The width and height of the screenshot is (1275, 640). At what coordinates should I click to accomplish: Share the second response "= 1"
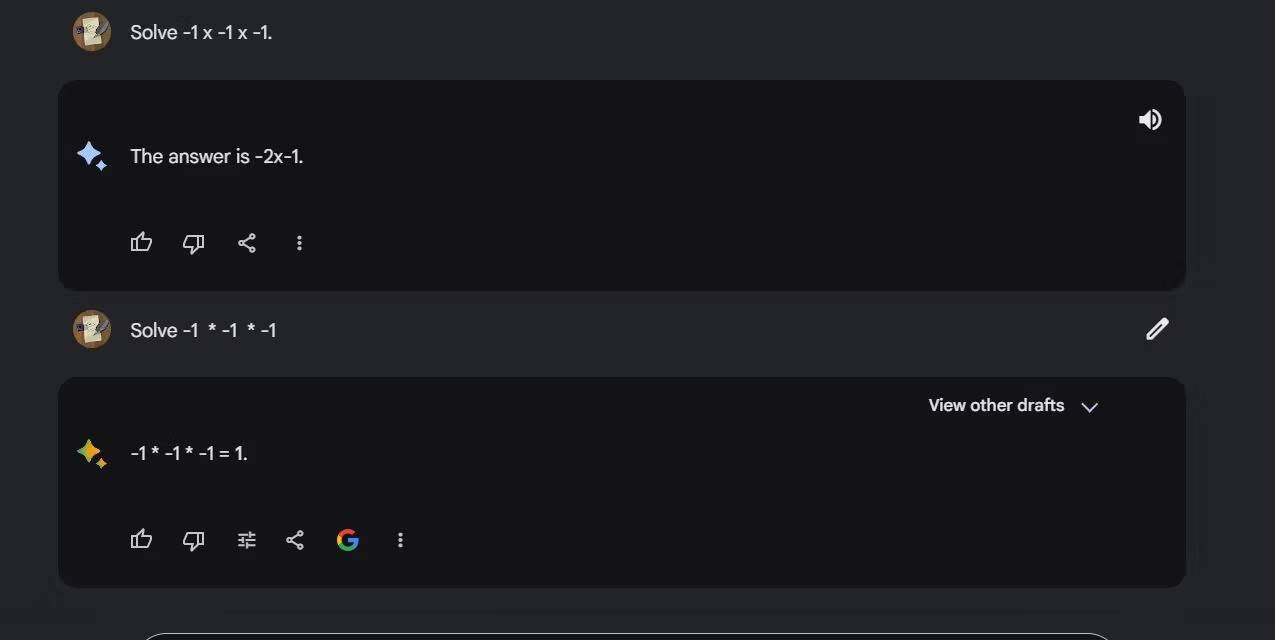[x=295, y=540]
